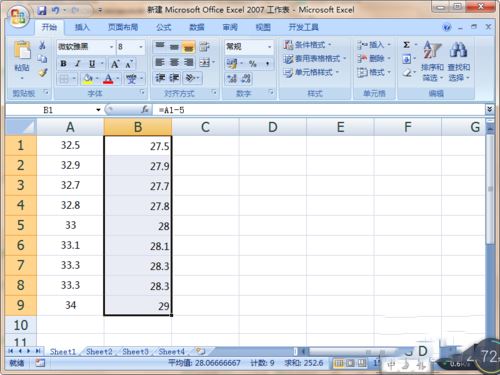This screenshot has width=500, height=375.
Task: Undo last action in Quick Access toolbar
Action: pos(55,11)
